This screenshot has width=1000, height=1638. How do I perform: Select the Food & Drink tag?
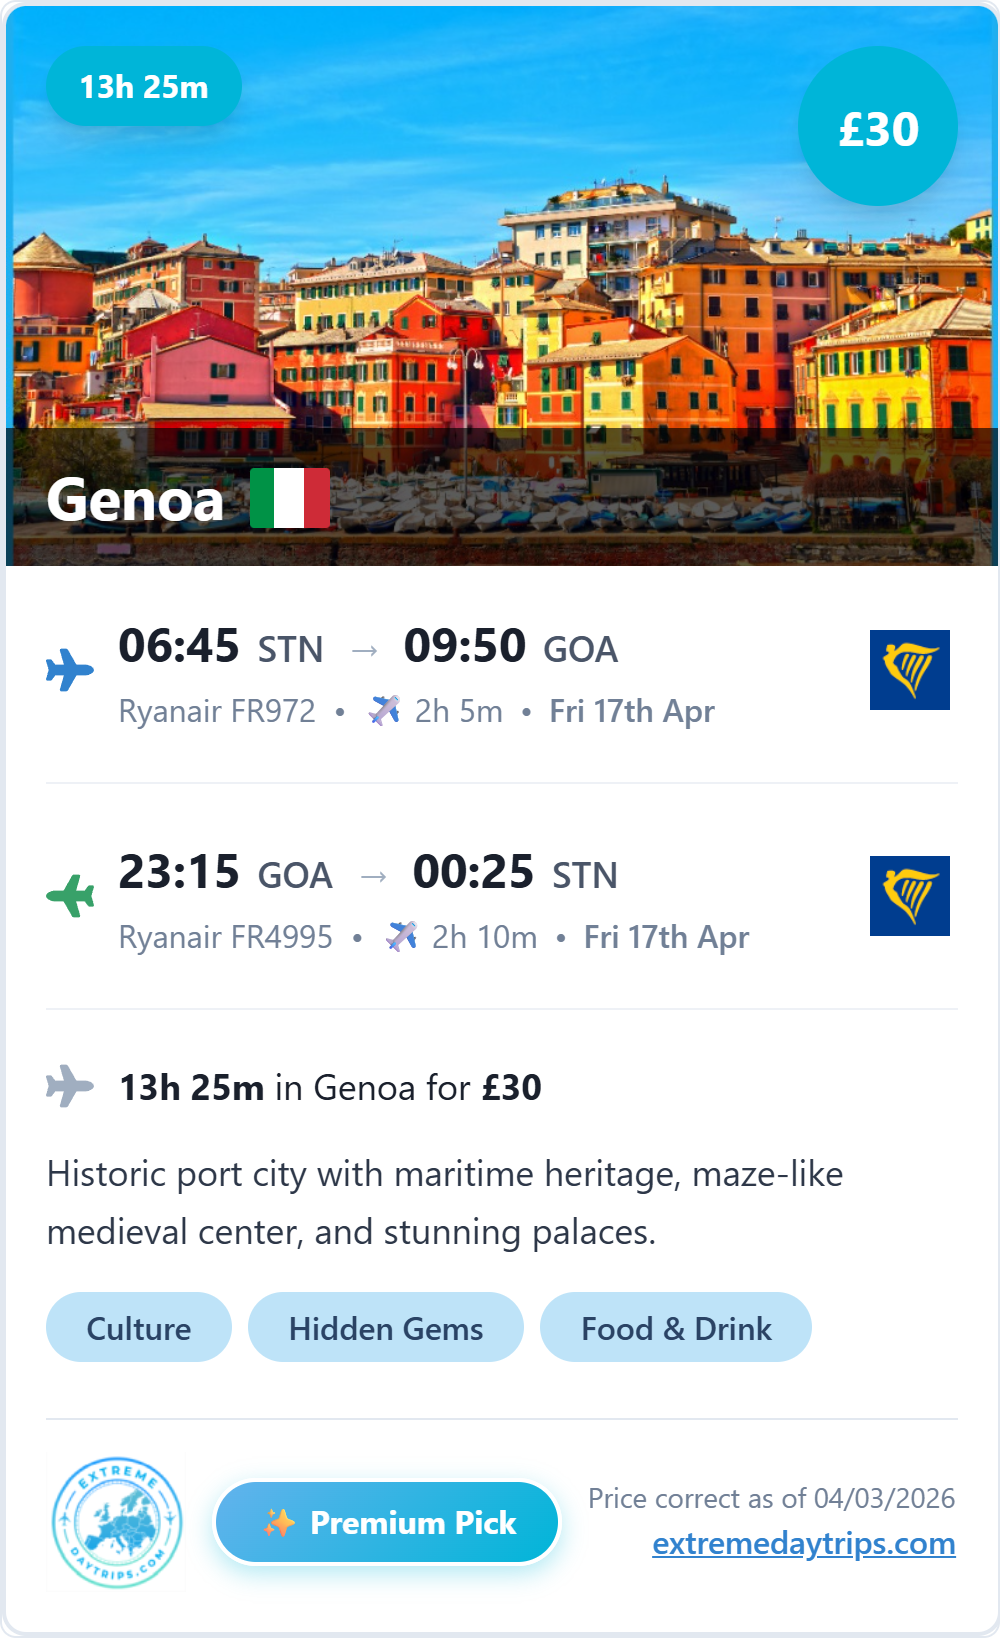pyautogui.click(x=676, y=1328)
